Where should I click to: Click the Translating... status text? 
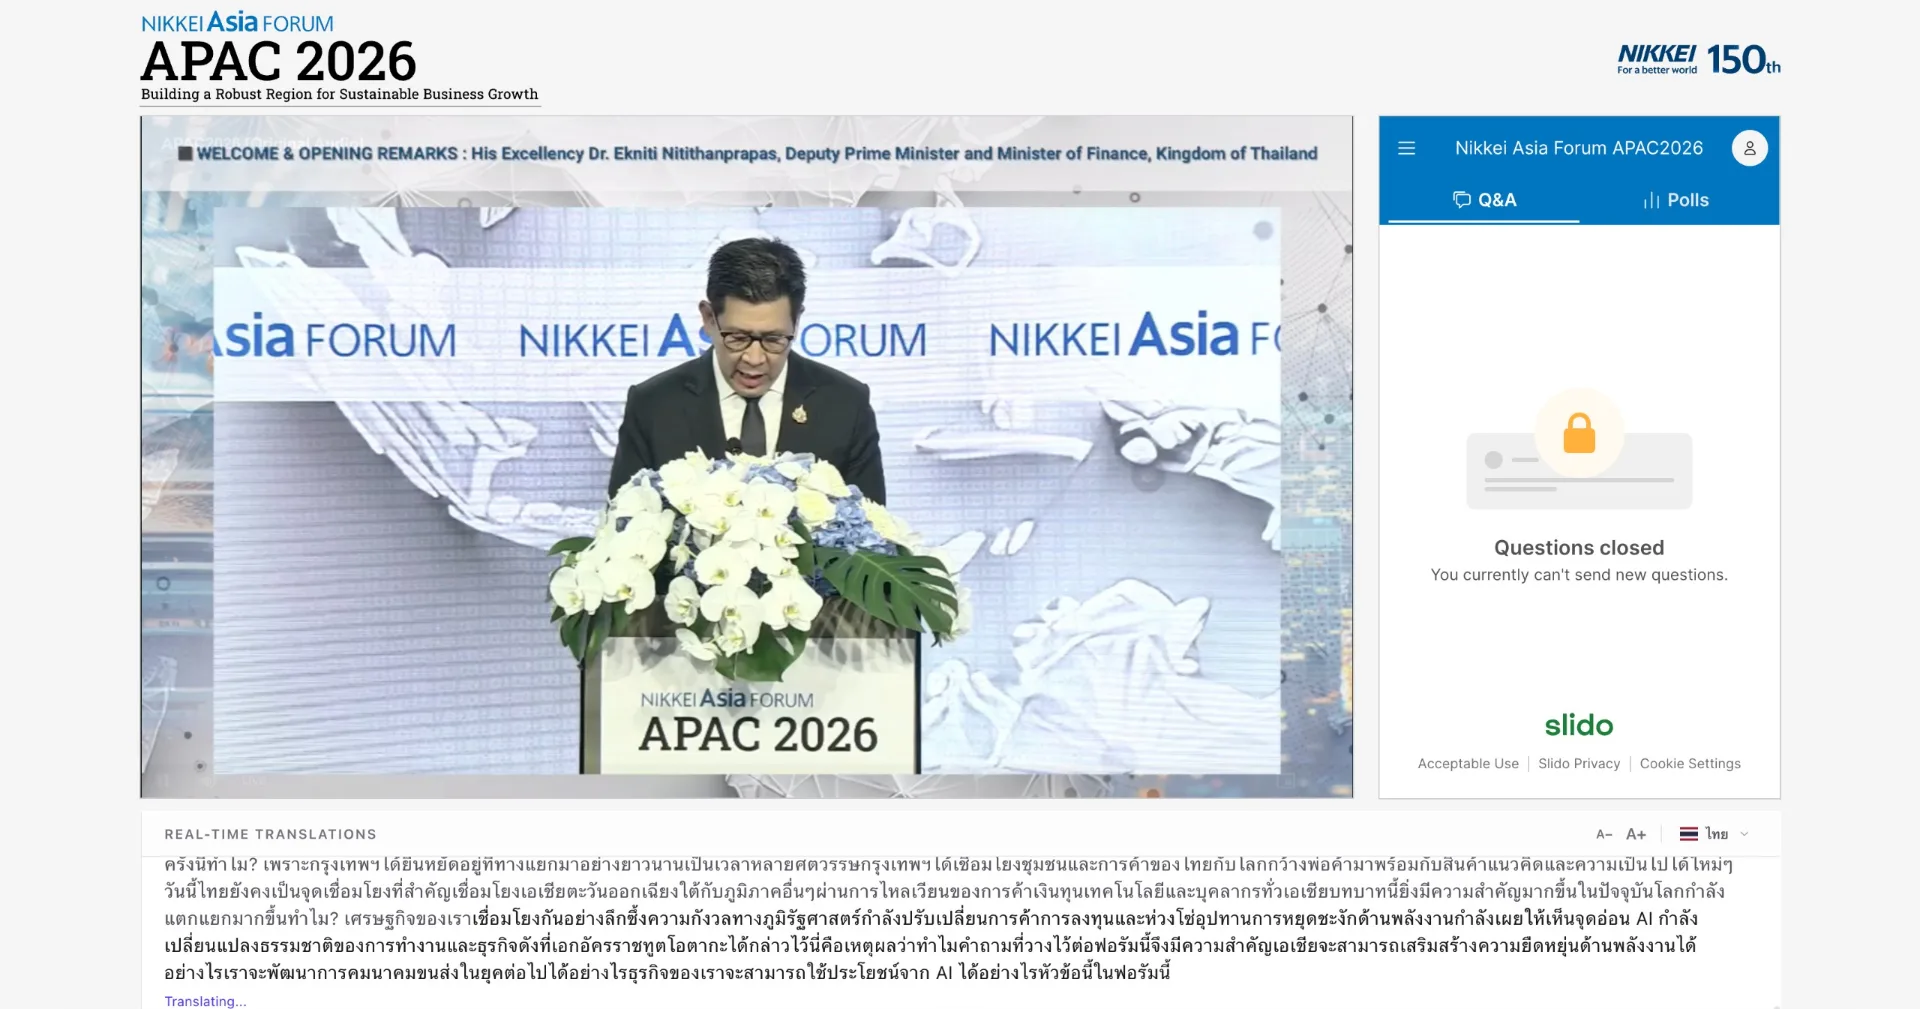tap(205, 1001)
